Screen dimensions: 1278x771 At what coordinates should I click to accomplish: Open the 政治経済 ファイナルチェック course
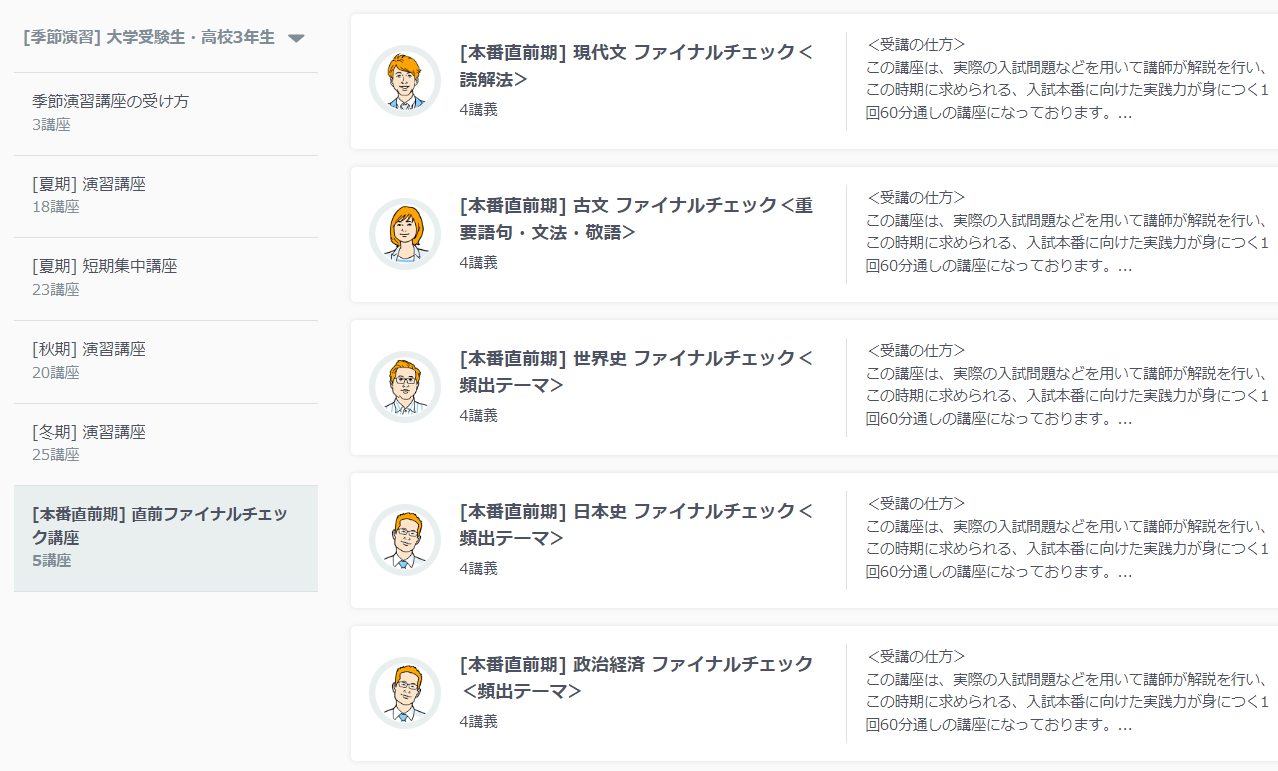pyautogui.click(x=634, y=678)
